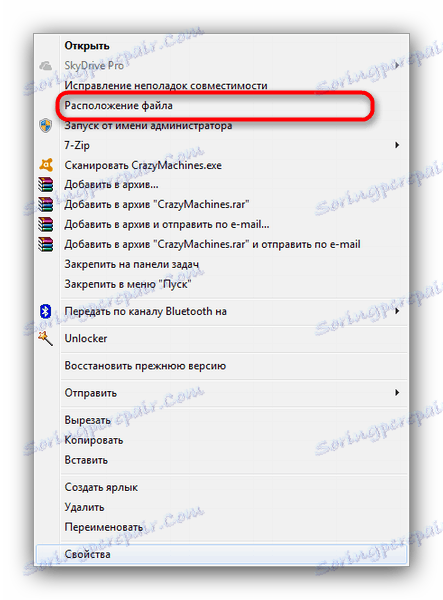This screenshot has width=443, height=600.
Task: Click WinRAR icon for archive and e-mail entry
Action: tap(46, 224)
